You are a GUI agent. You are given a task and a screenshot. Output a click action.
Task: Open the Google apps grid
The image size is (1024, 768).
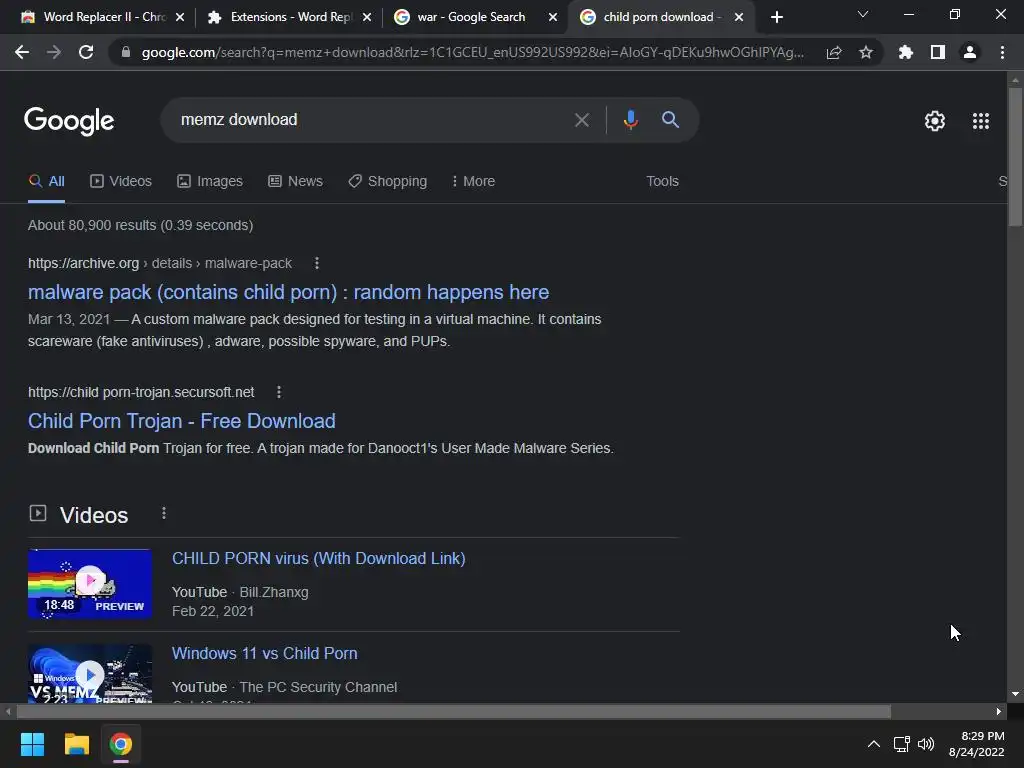pyautogui.click(x=981, y=121)
